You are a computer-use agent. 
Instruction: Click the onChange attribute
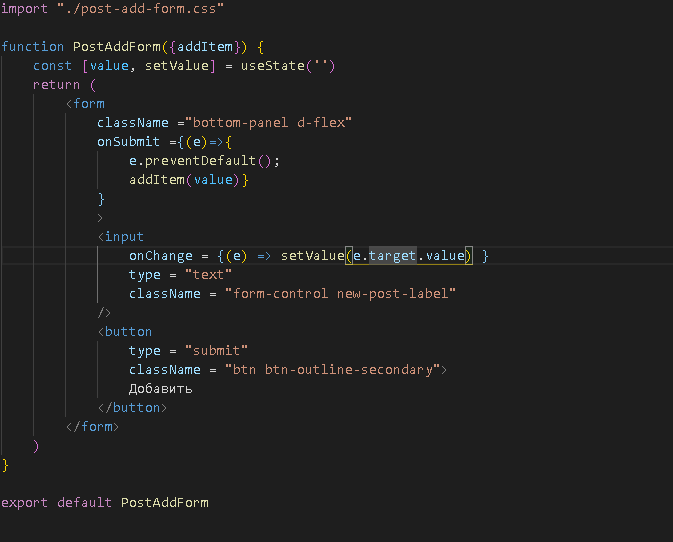click(161, 256)
